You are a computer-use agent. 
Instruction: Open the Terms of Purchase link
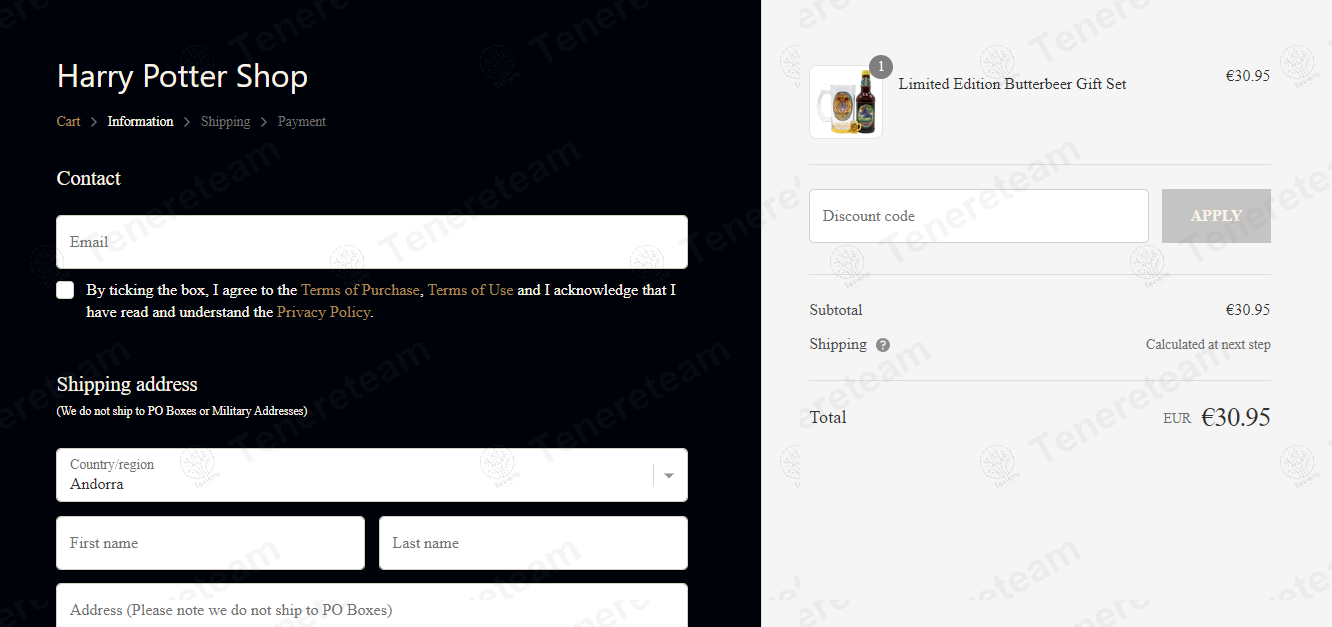(x=360, y=290)
